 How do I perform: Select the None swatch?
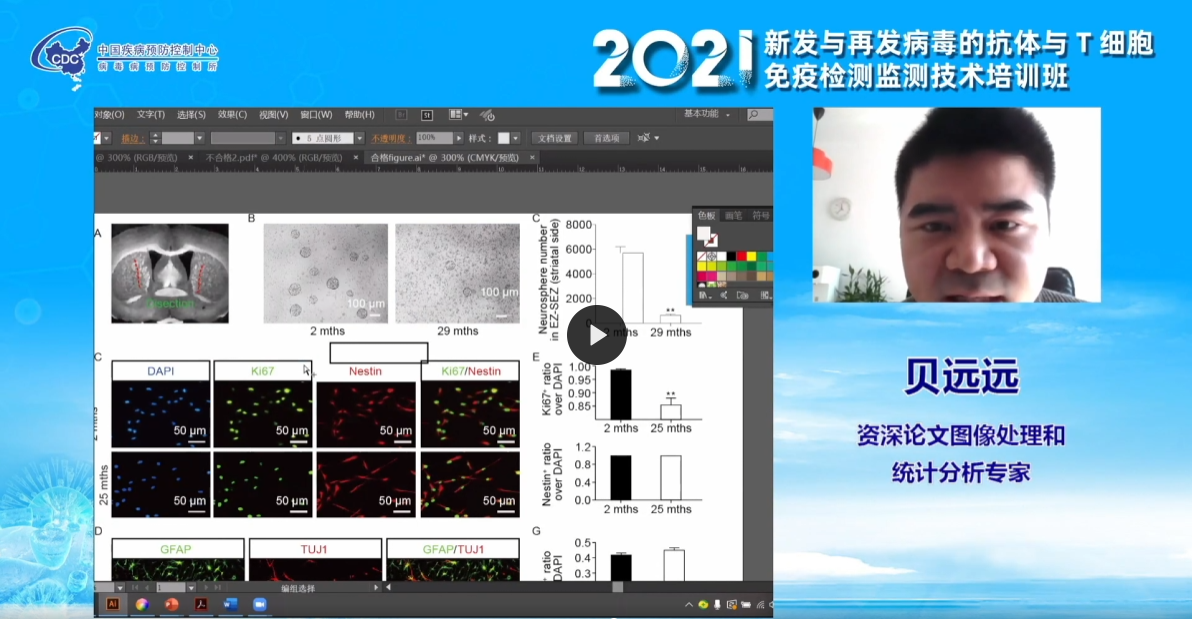(702, 256)
